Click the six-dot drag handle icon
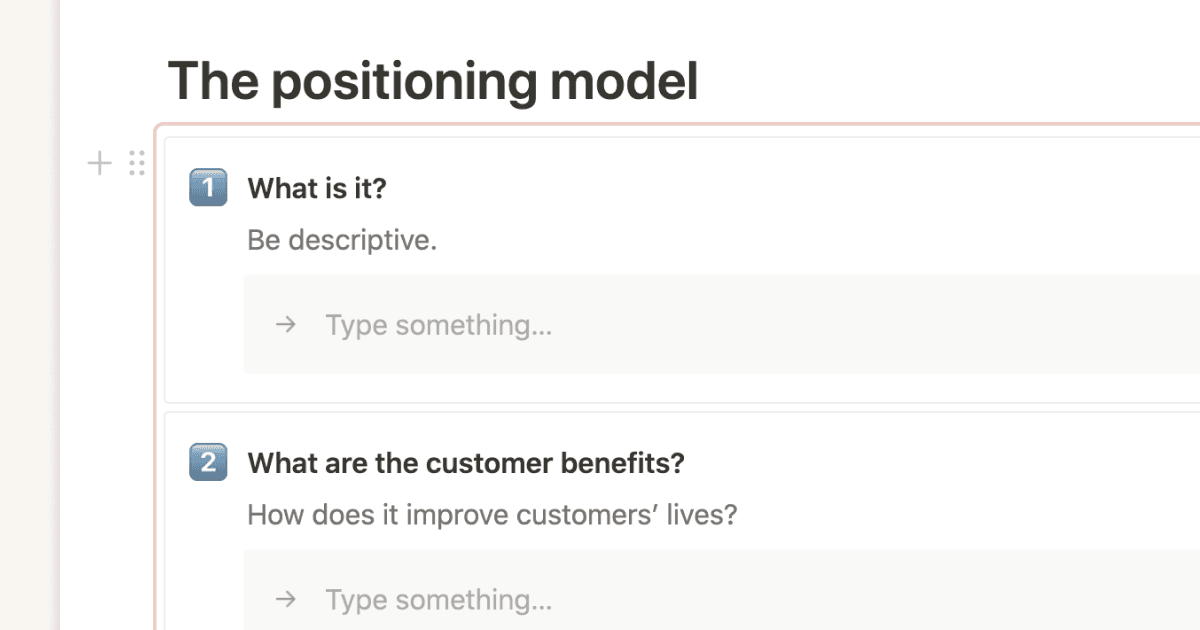This screenshot has width=1200, height=630. tap(137, 163)
